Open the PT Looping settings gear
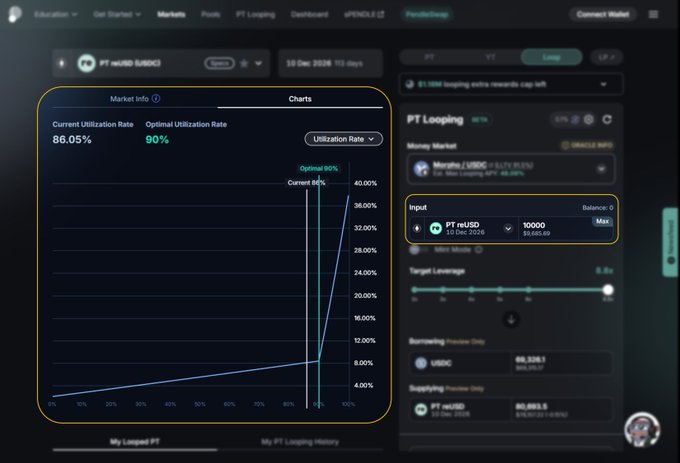This screenshot has height=463, width=680. 588,119
